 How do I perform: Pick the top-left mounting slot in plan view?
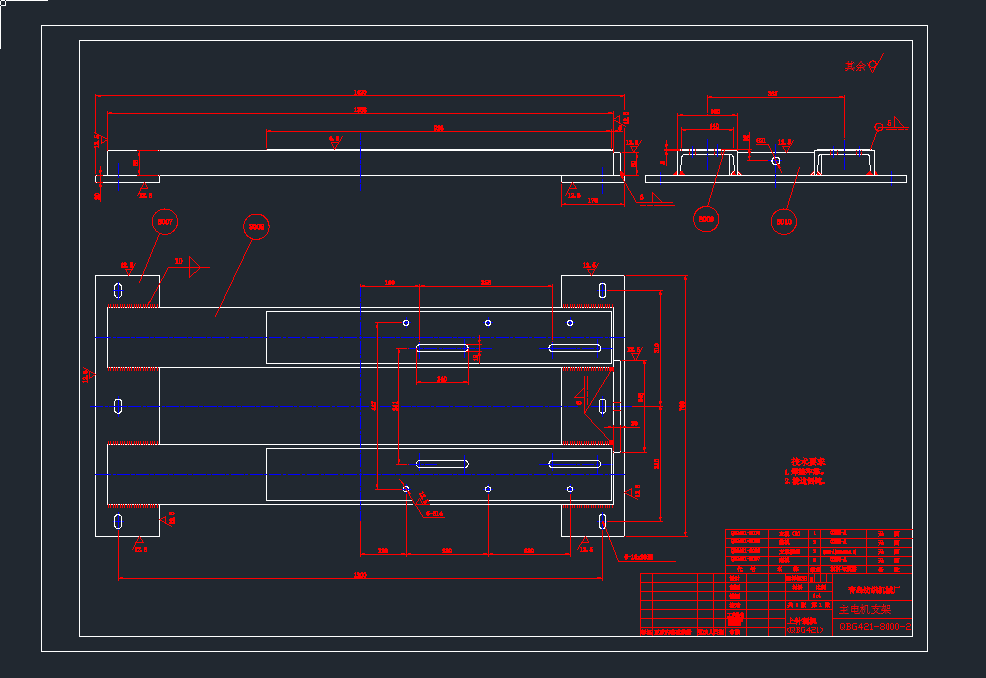coord(119,290)
